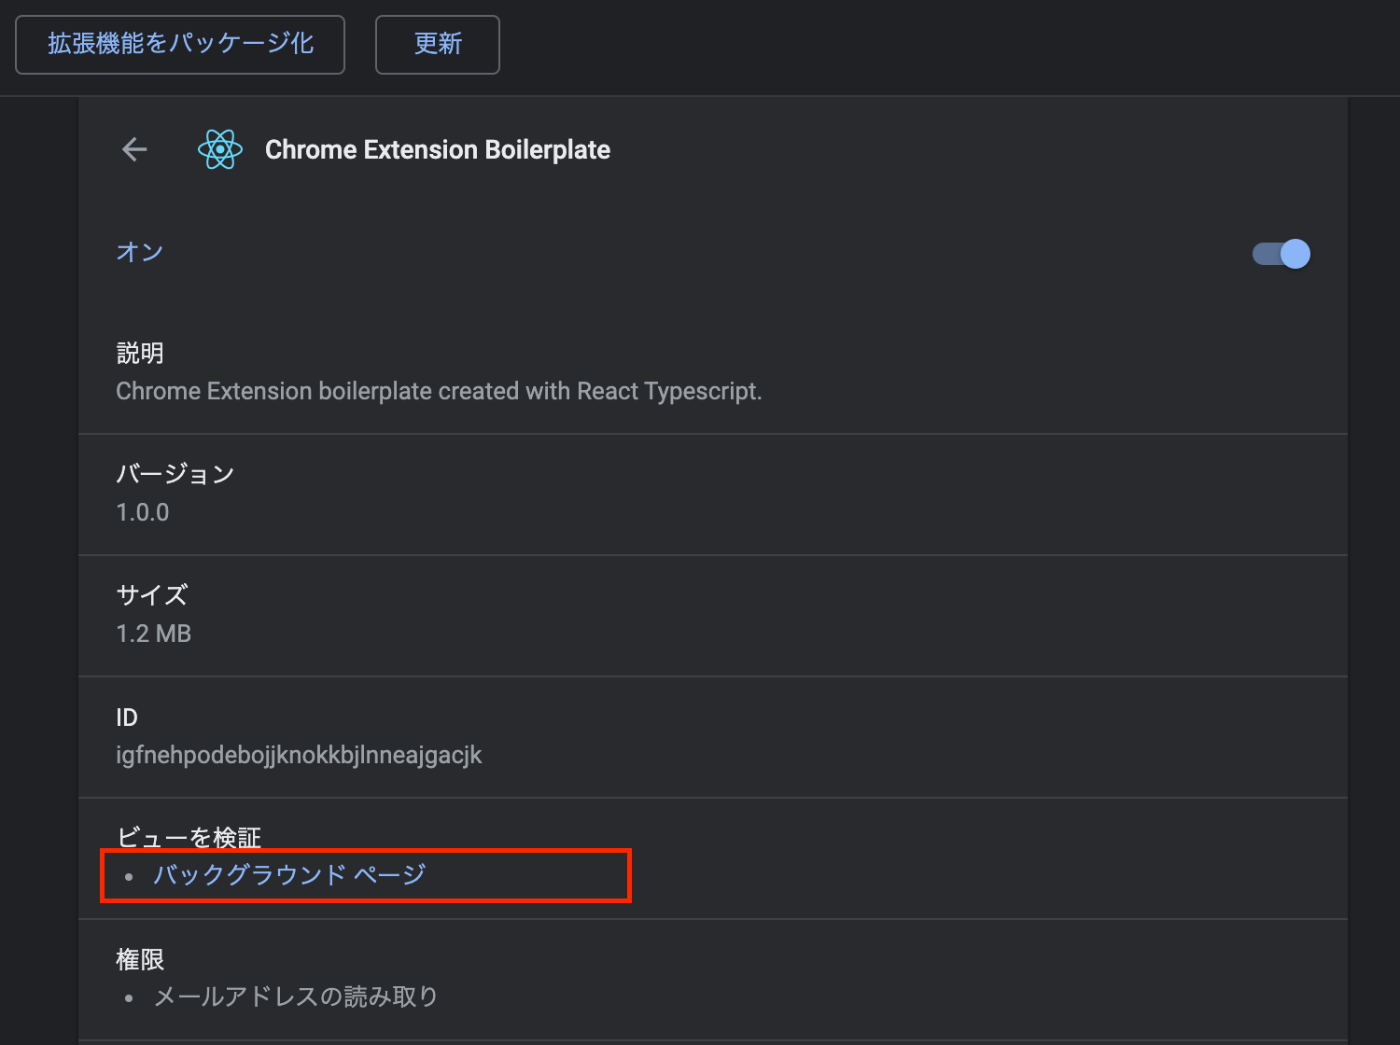Click the description text about React Typescript
The width and height of the screenshot is (1400, 1045).
click(439, 391)
